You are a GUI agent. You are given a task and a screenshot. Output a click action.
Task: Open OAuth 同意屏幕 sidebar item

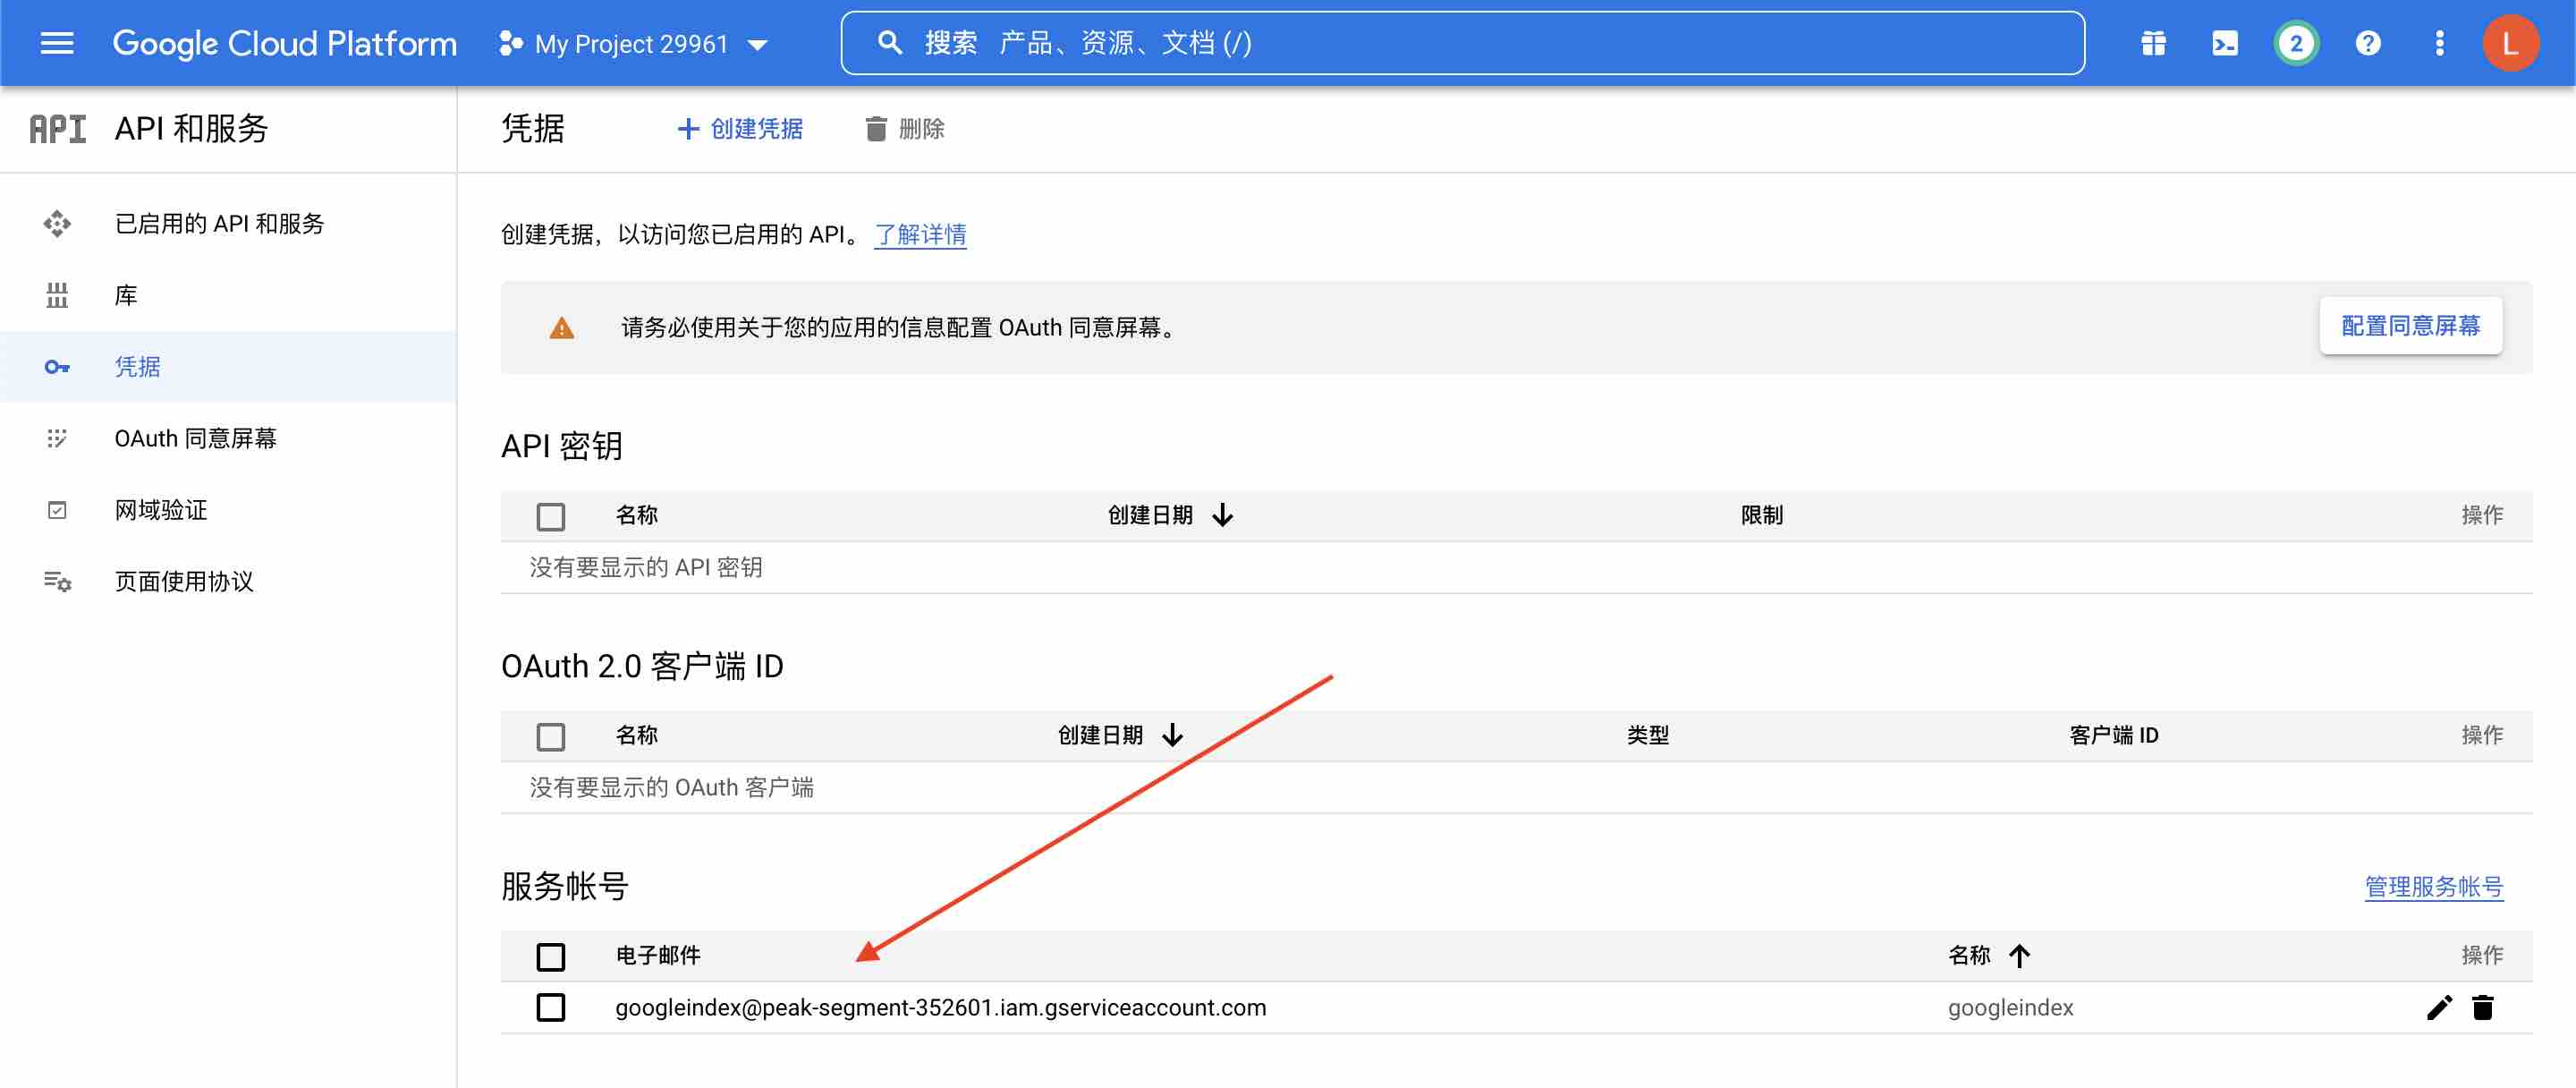[195, 438]
